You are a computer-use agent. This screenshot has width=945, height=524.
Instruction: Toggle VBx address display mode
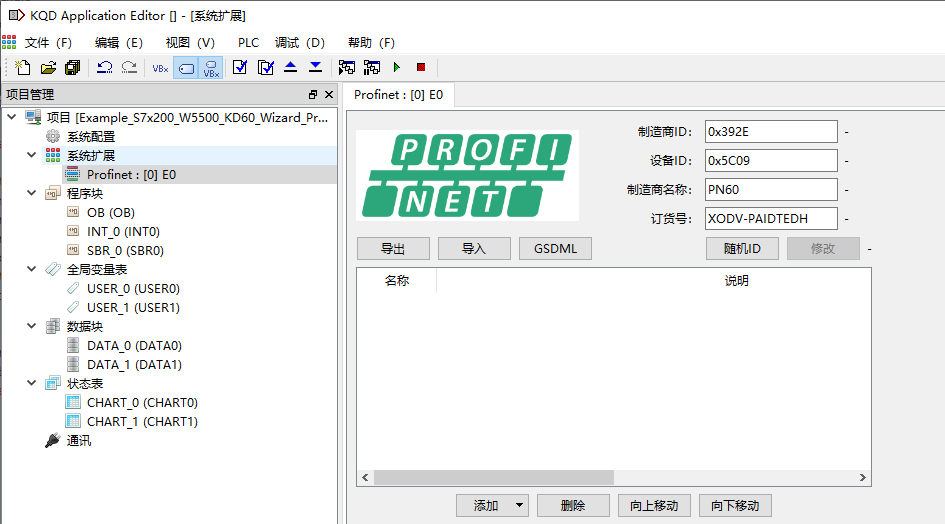[x=160, y=68]
